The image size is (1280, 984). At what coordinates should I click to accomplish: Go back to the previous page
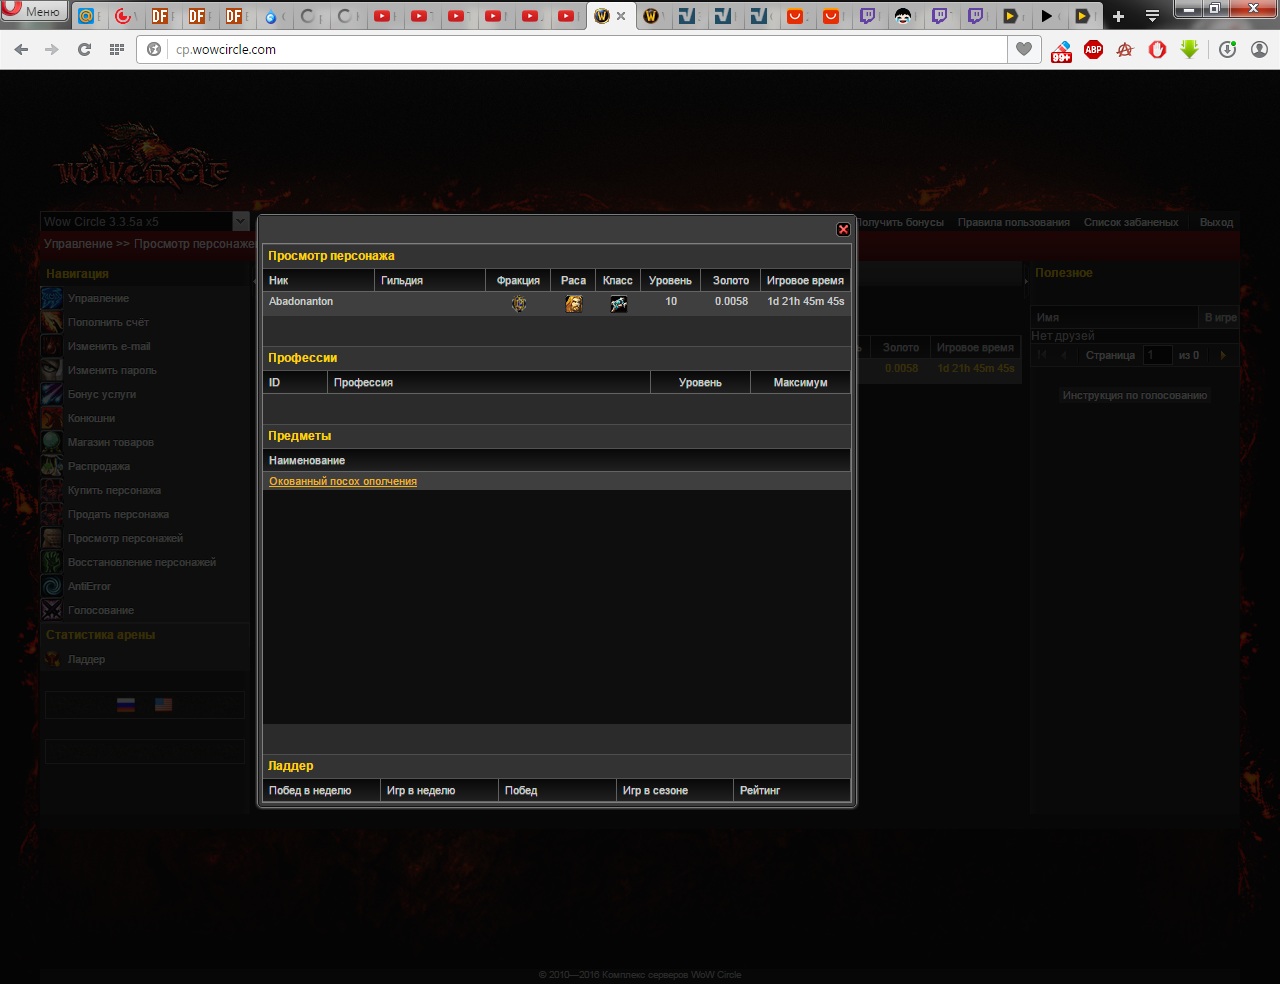tap(22, 49)
